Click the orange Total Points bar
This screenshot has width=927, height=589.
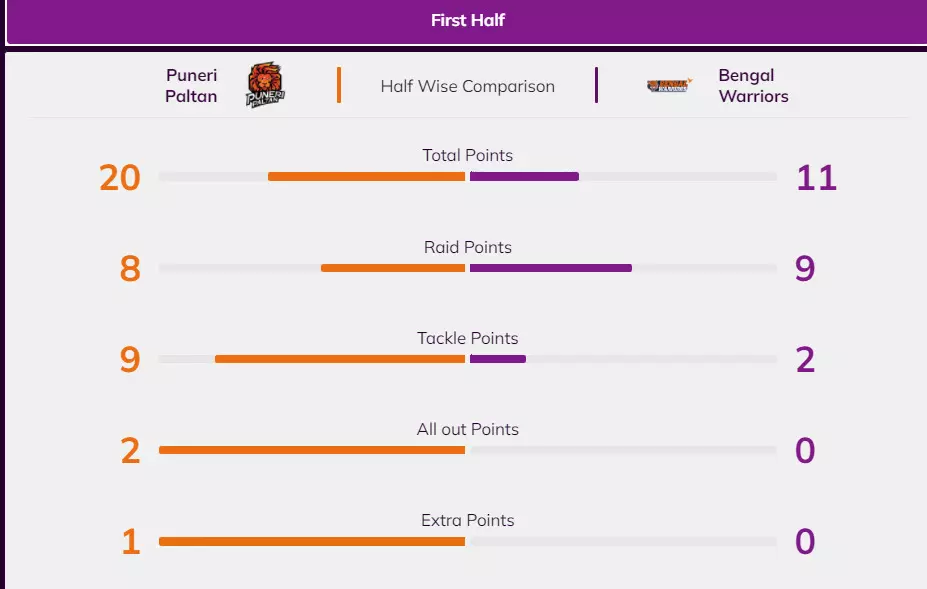(366, 177)
